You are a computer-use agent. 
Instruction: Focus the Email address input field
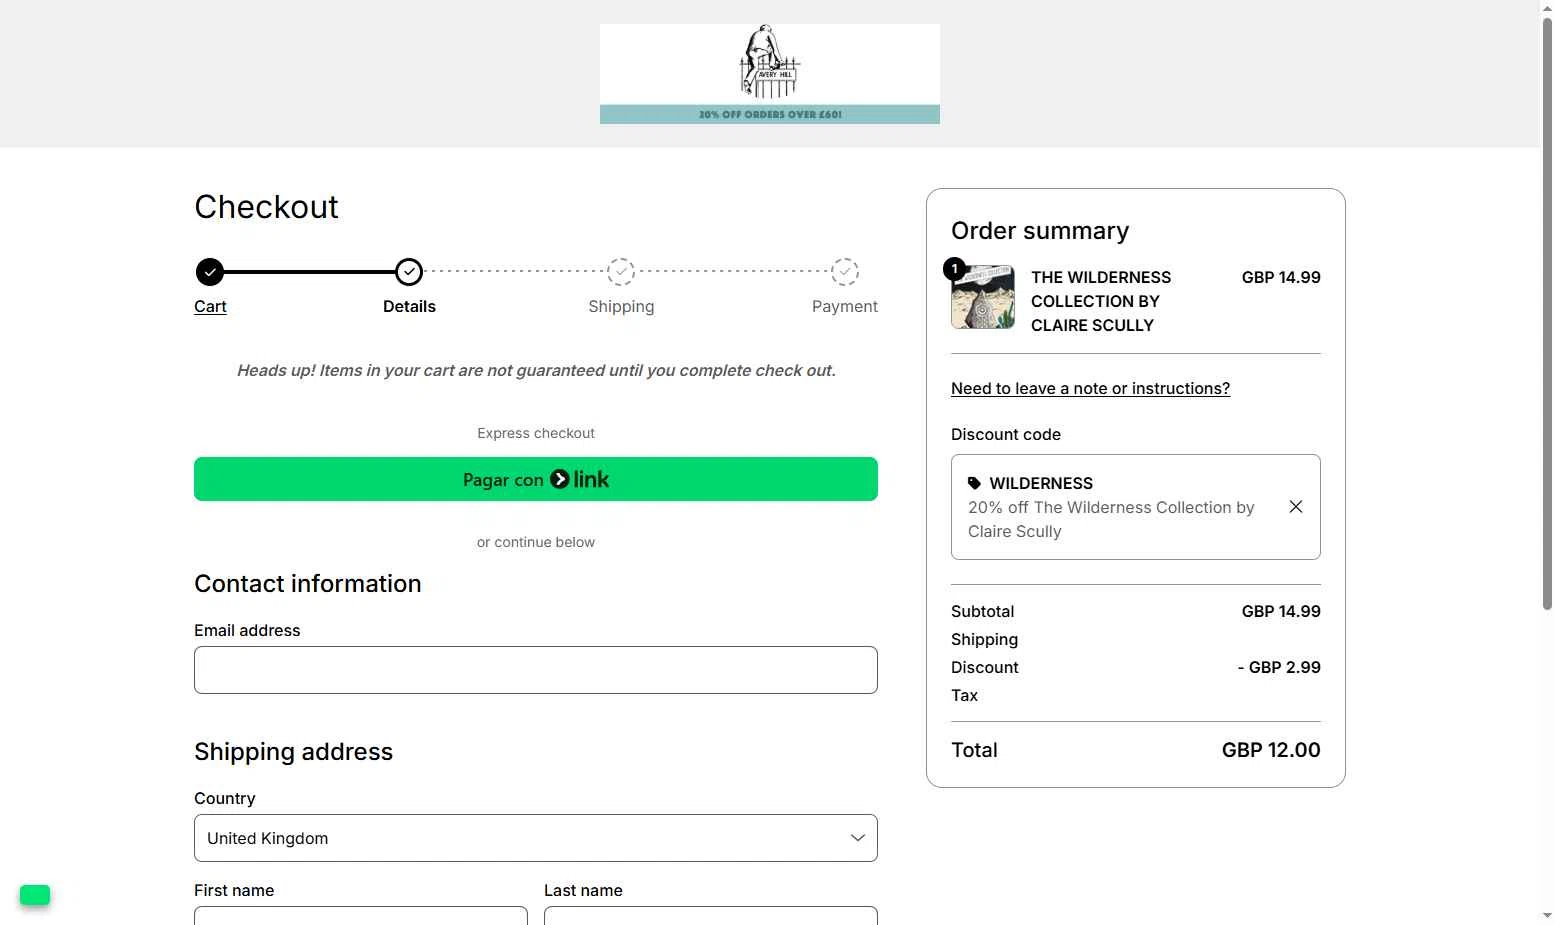tap(536, 670)
